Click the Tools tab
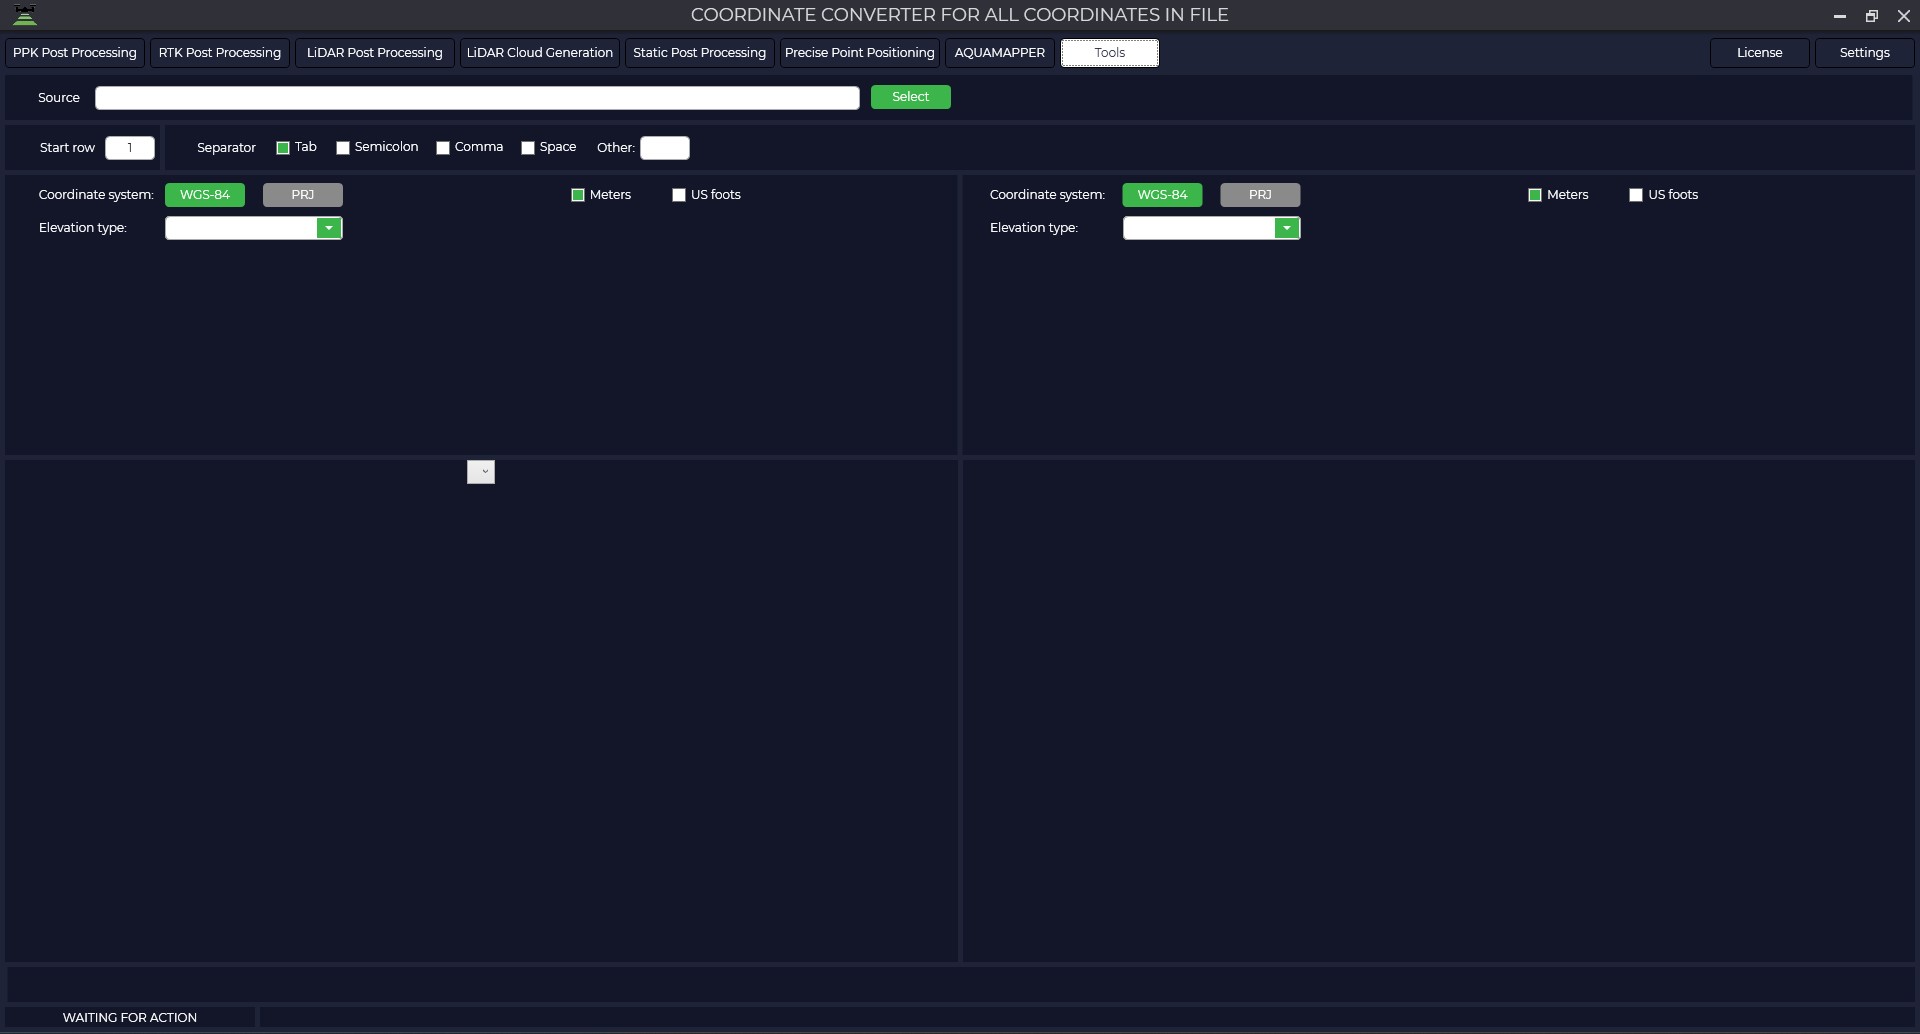The width and height of the screenshot is (1920, 1034). click(x=1110, y=53)
